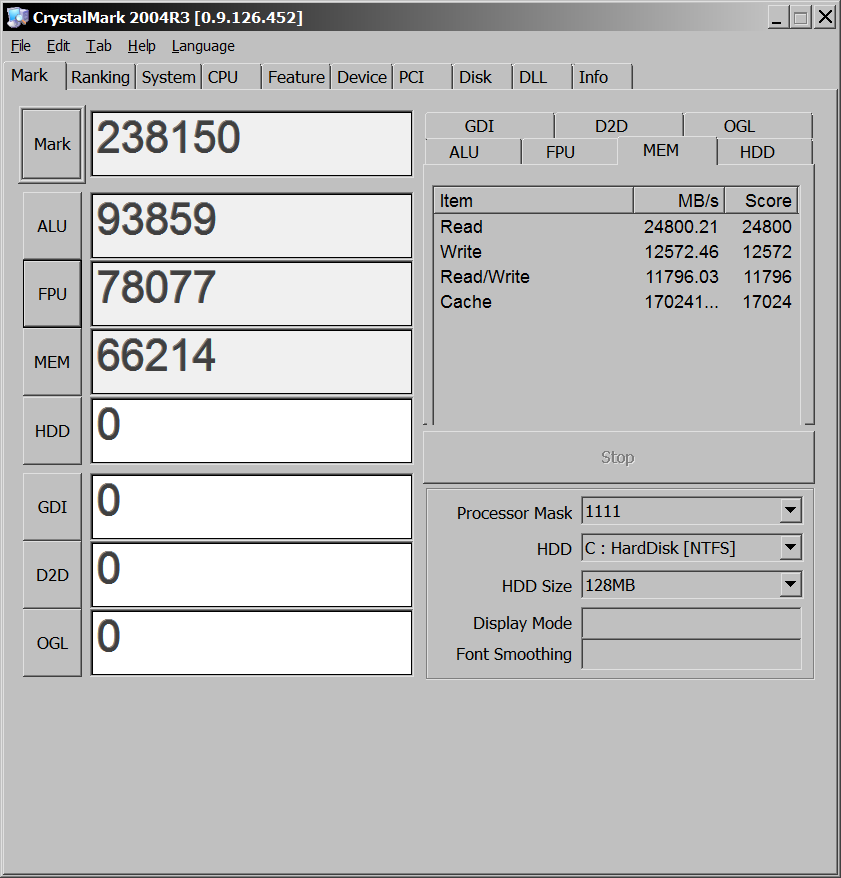Click the D2D benchmark button
841x878 pixels.
(x=52, y=575)
